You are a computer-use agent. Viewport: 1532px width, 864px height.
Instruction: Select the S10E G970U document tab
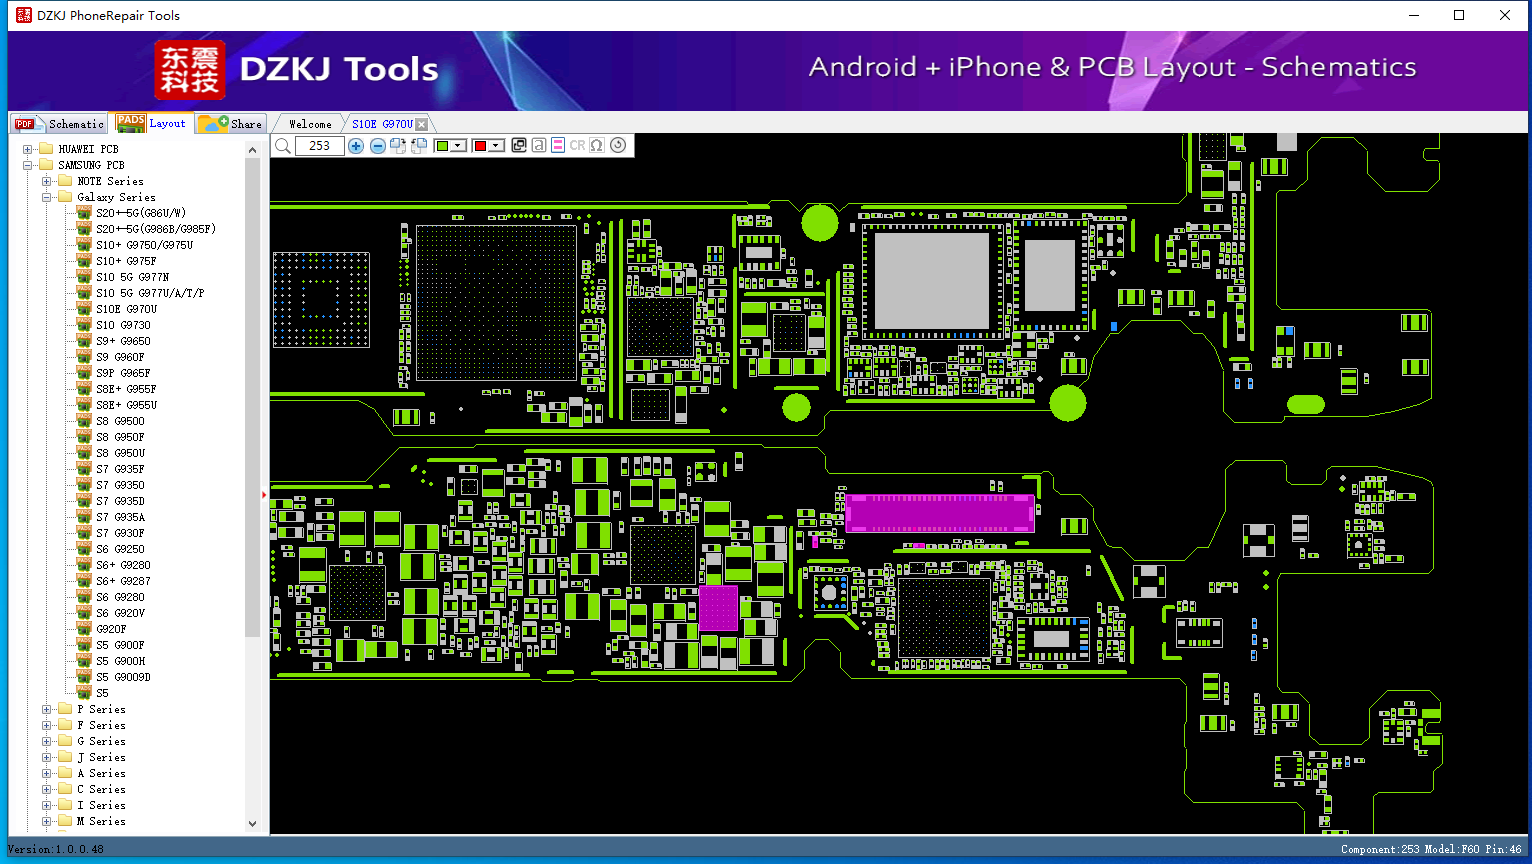pos(381,124)
